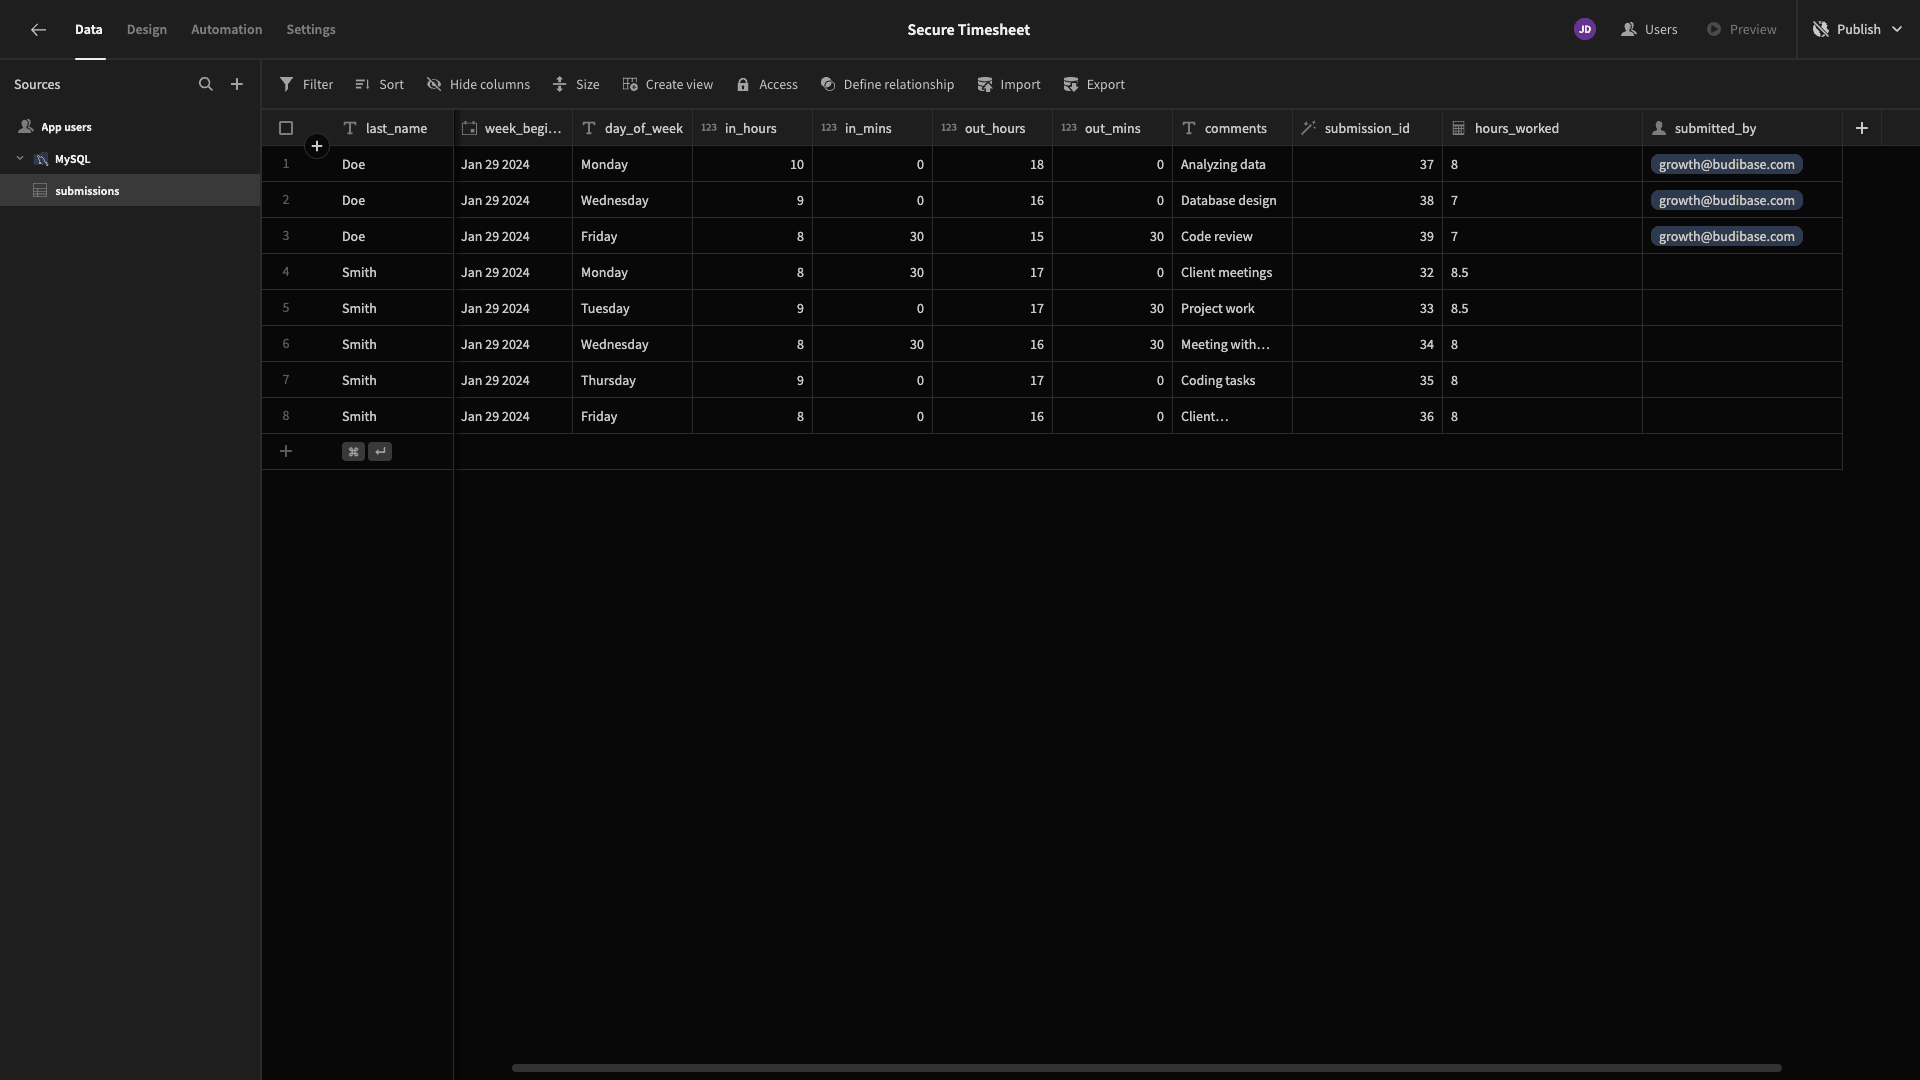1920x1080 pixels.
Task: Select the submissions table
Action: tap(130, 191)
